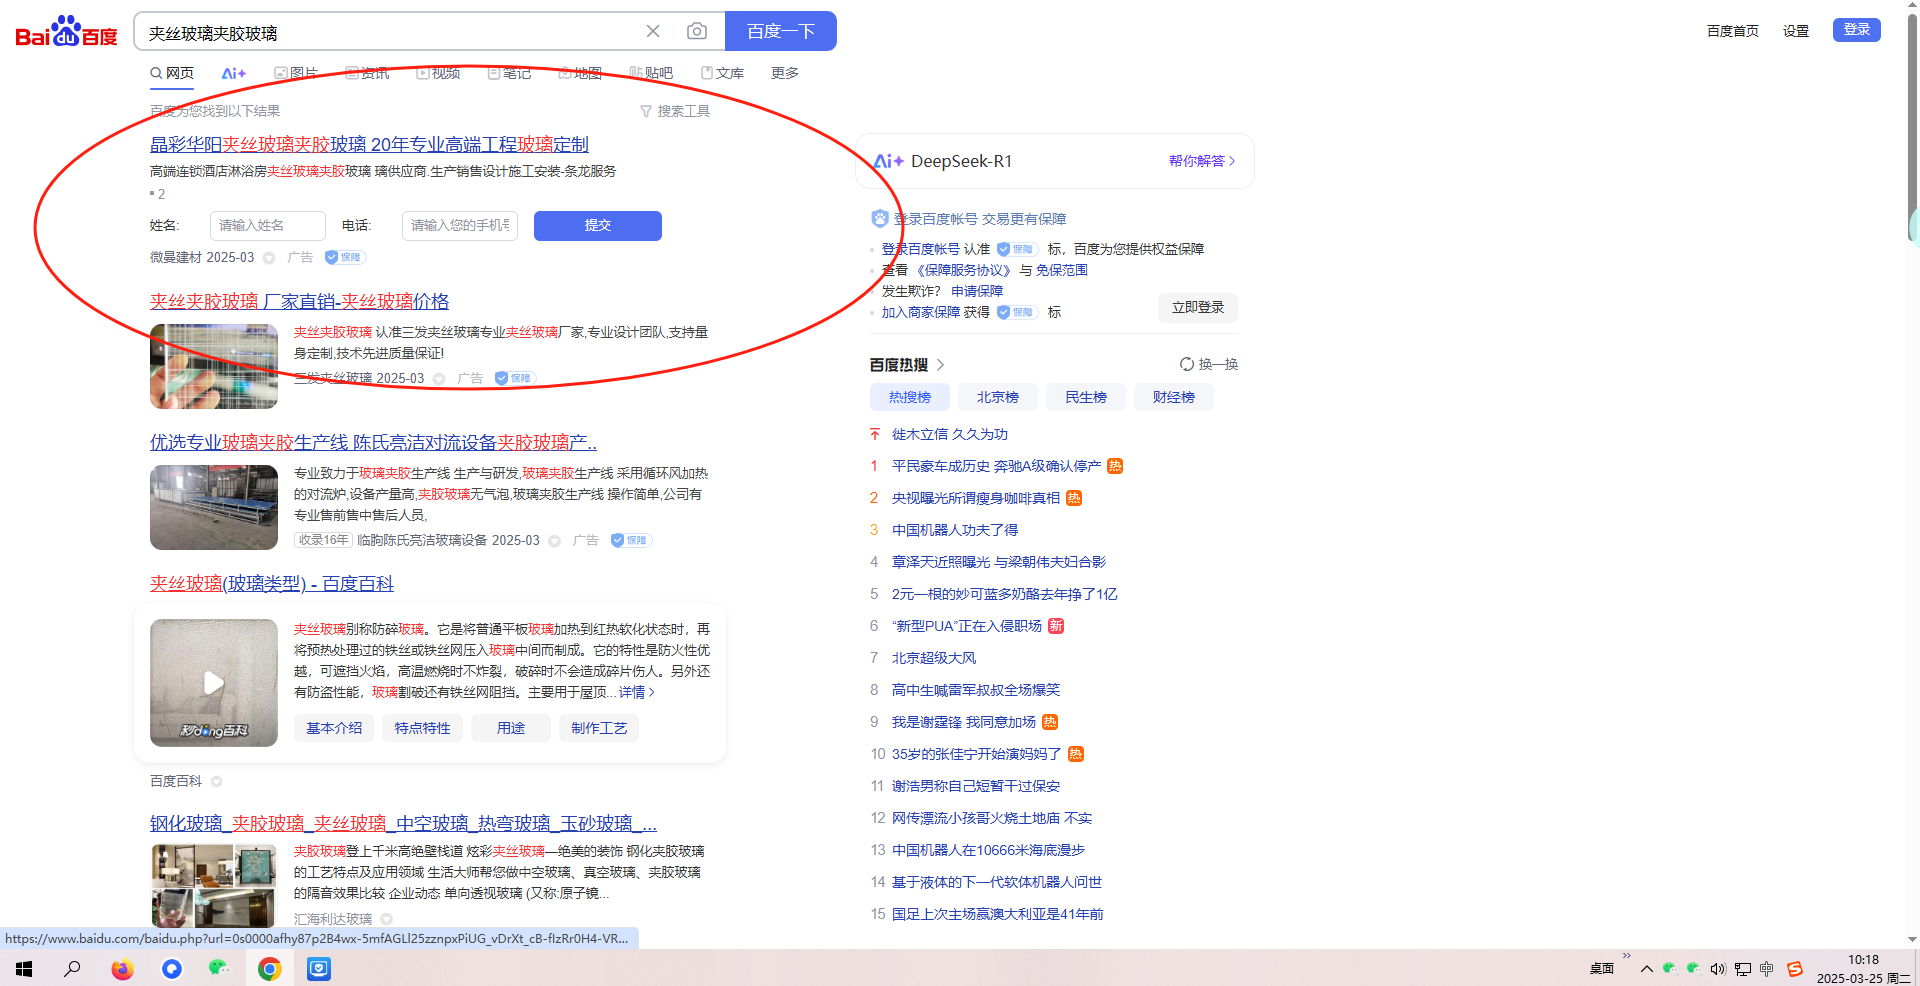Switch to the 图片 search tab
Screen dimensions: 1920x986
coord(296,73)
